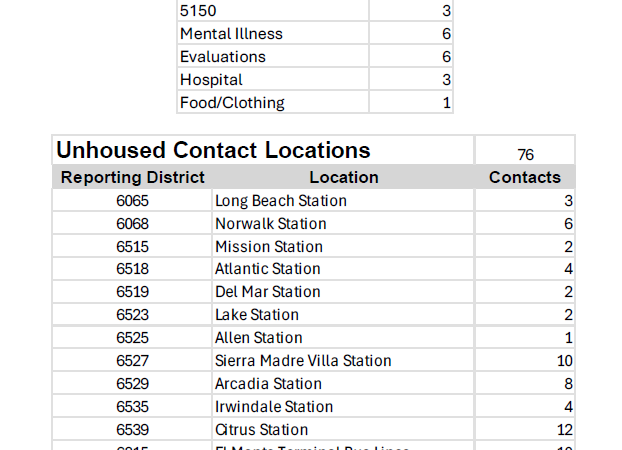The width and height of the screenshot is (622, 450).
Task: Select the 'Atlantic Station' cell
Action: tap(267, 269)
